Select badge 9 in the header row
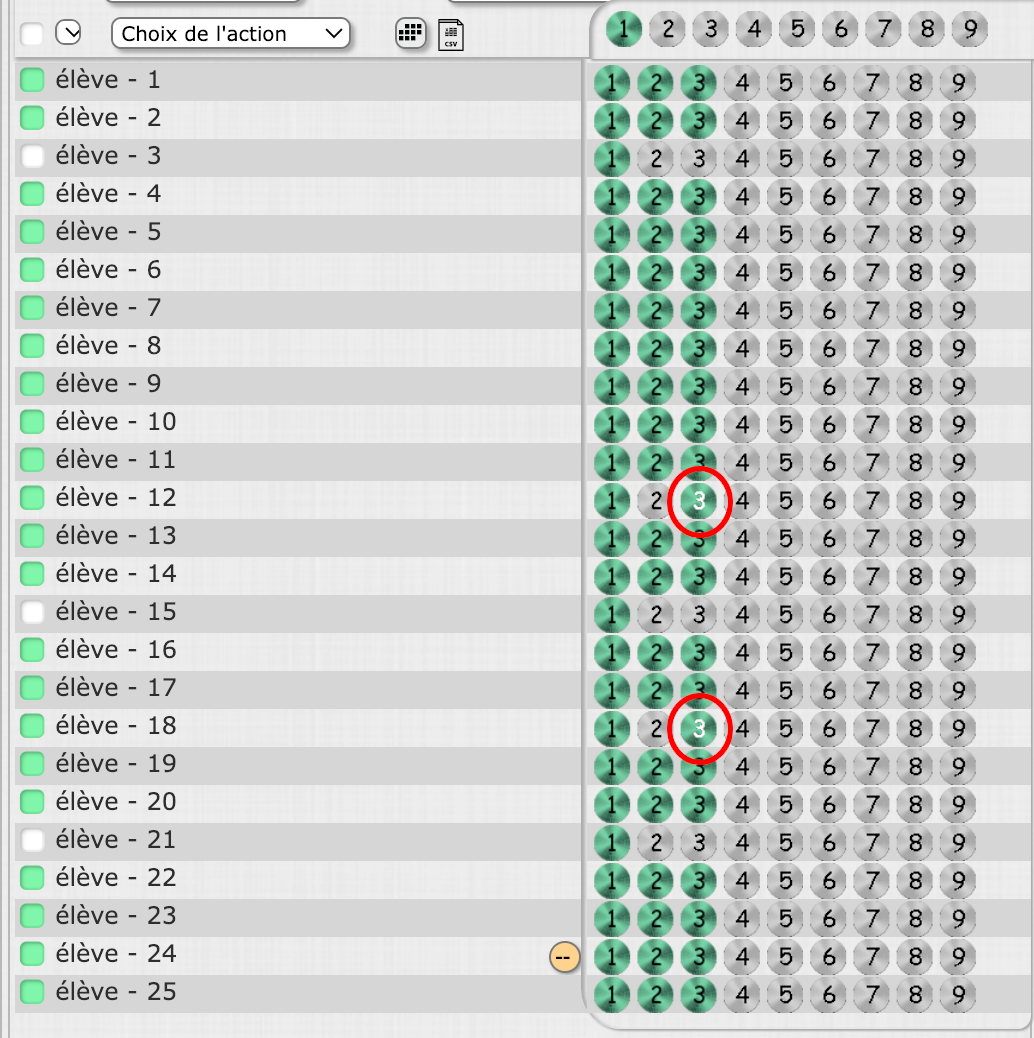Image resolution: width=1034 pixels, height=1038 pixels. [x=969, y=29]
